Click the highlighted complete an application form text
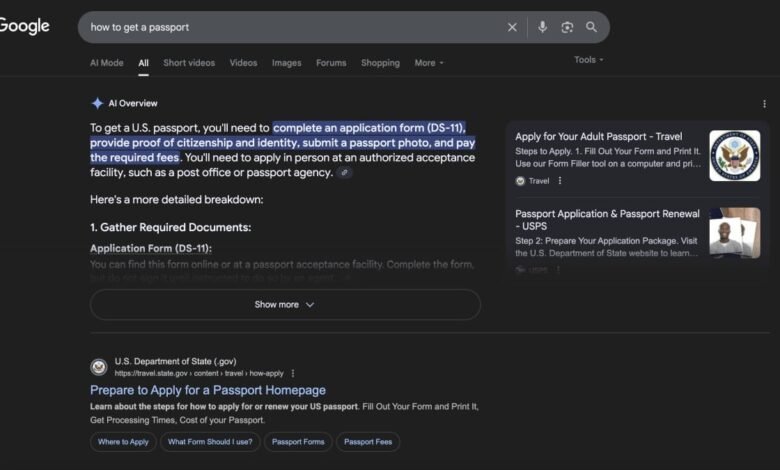780x470 pixels. tap(369, 128)
